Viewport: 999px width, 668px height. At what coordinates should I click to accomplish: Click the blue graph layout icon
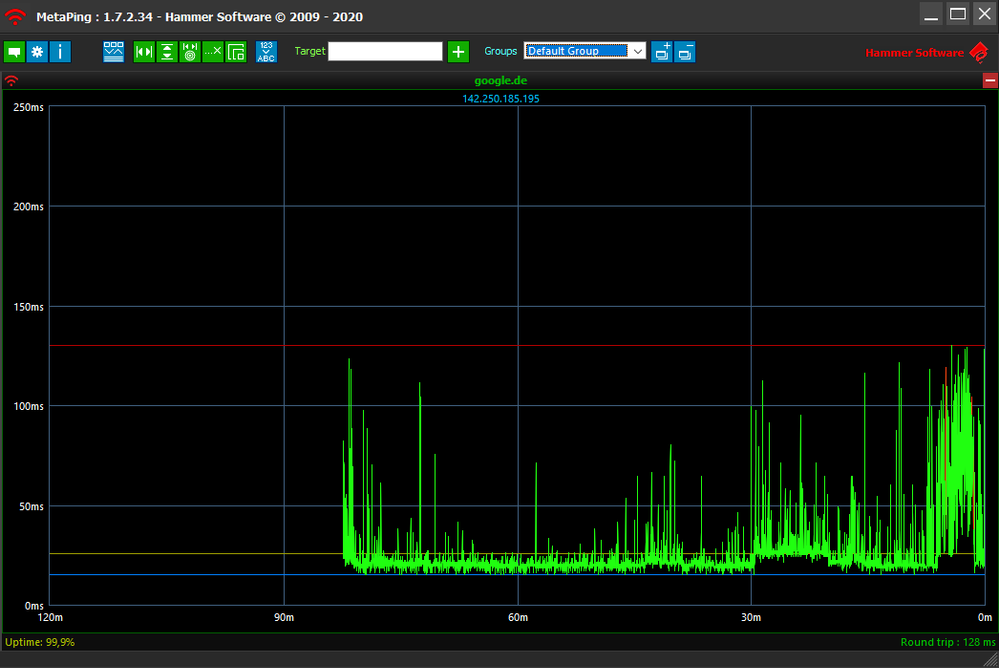click(x=114, y=52)
